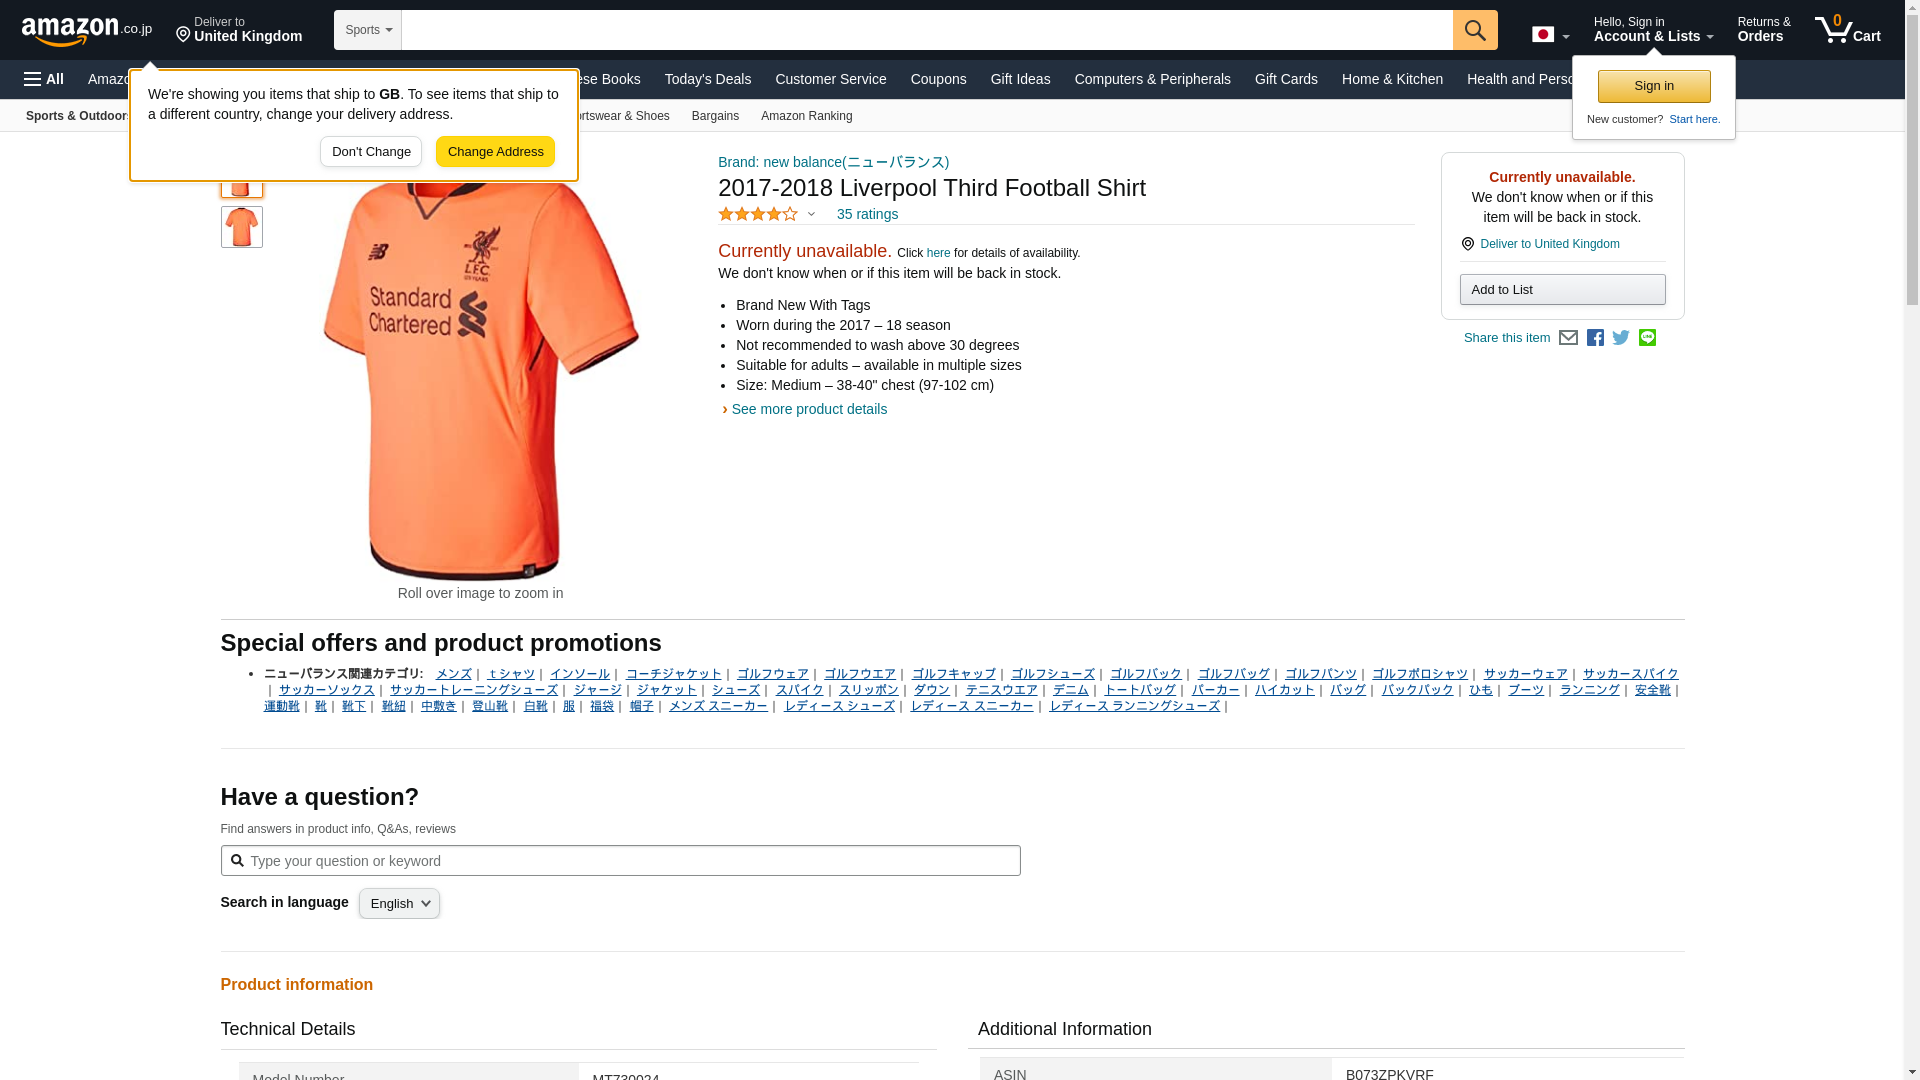
Task: Go to Amazon.co.jp home logo
Action: coord(87,30)
